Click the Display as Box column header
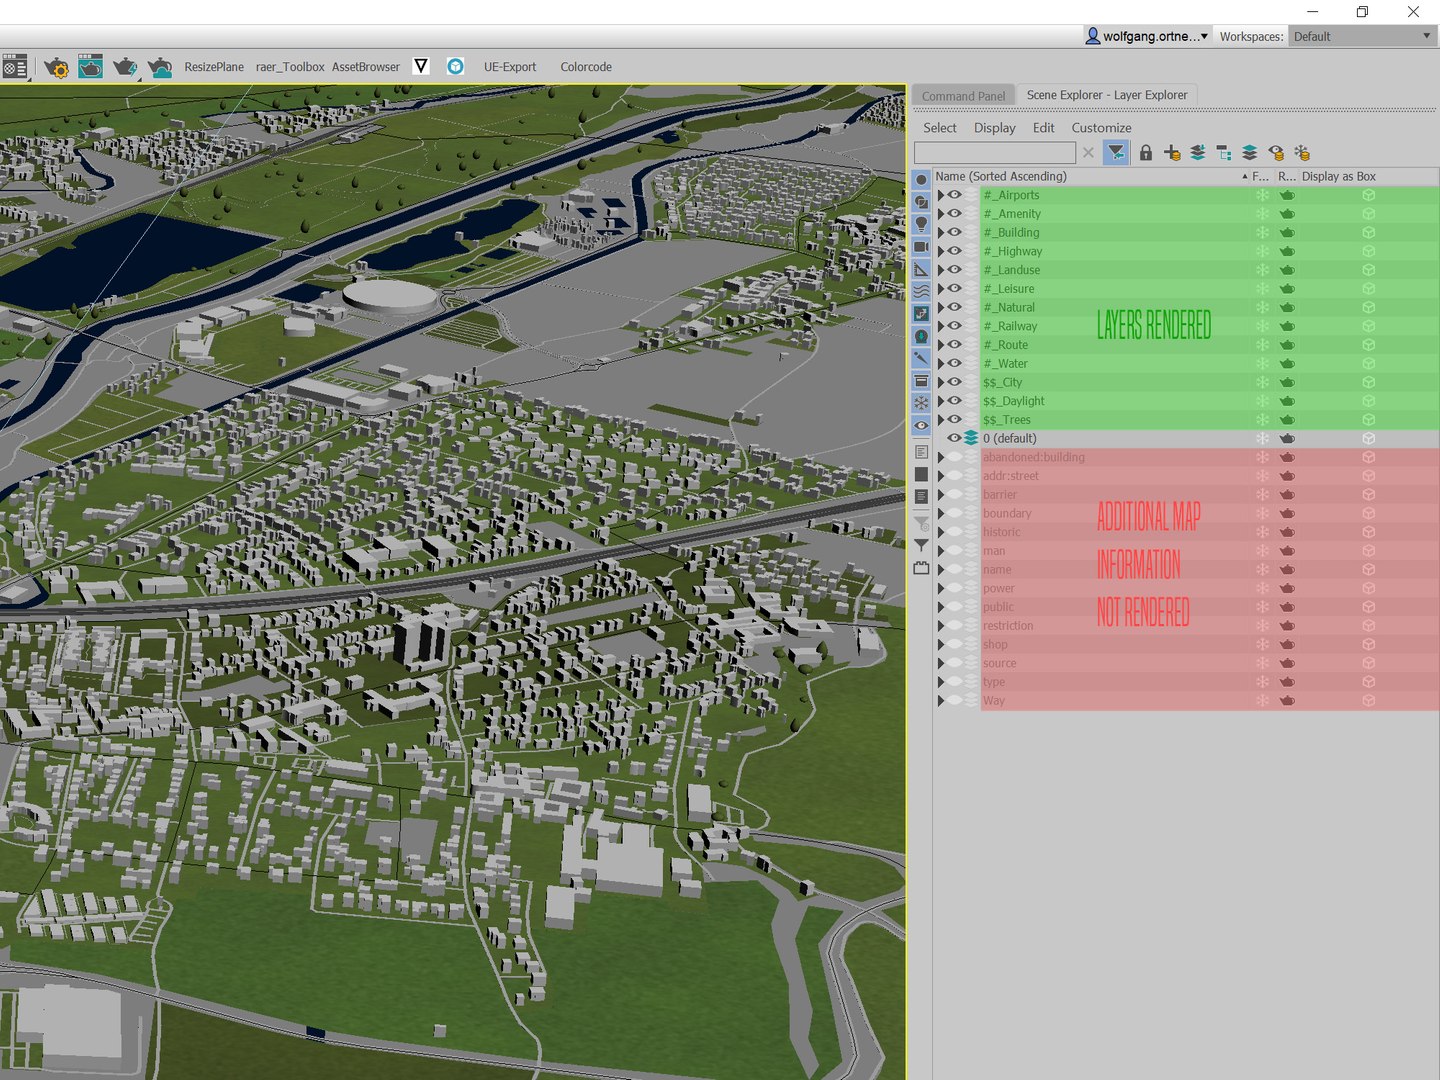 (x=1339, y=176)
